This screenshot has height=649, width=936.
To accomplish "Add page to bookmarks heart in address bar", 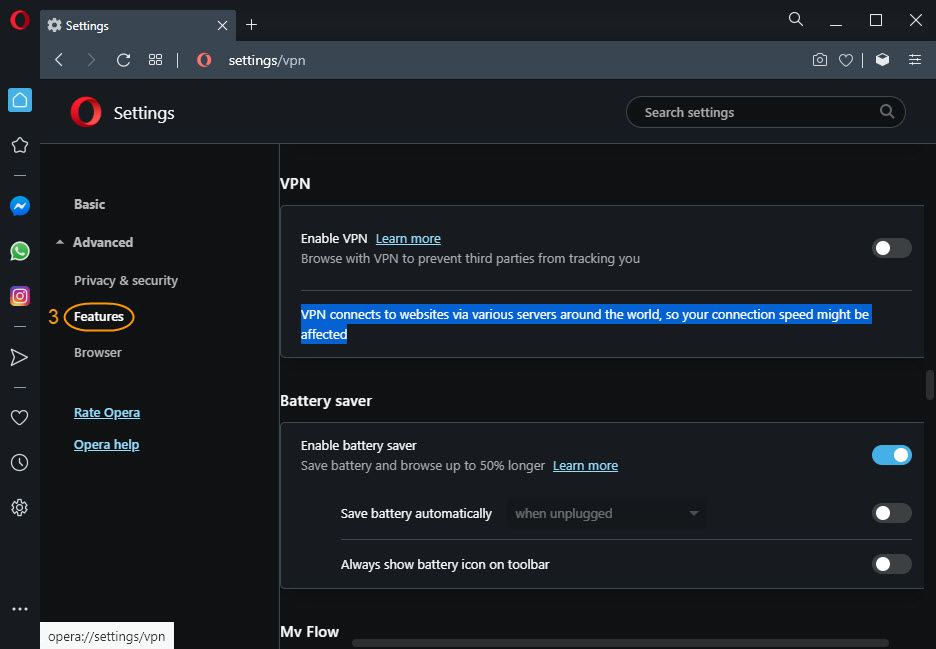I will tap(846, 60).
